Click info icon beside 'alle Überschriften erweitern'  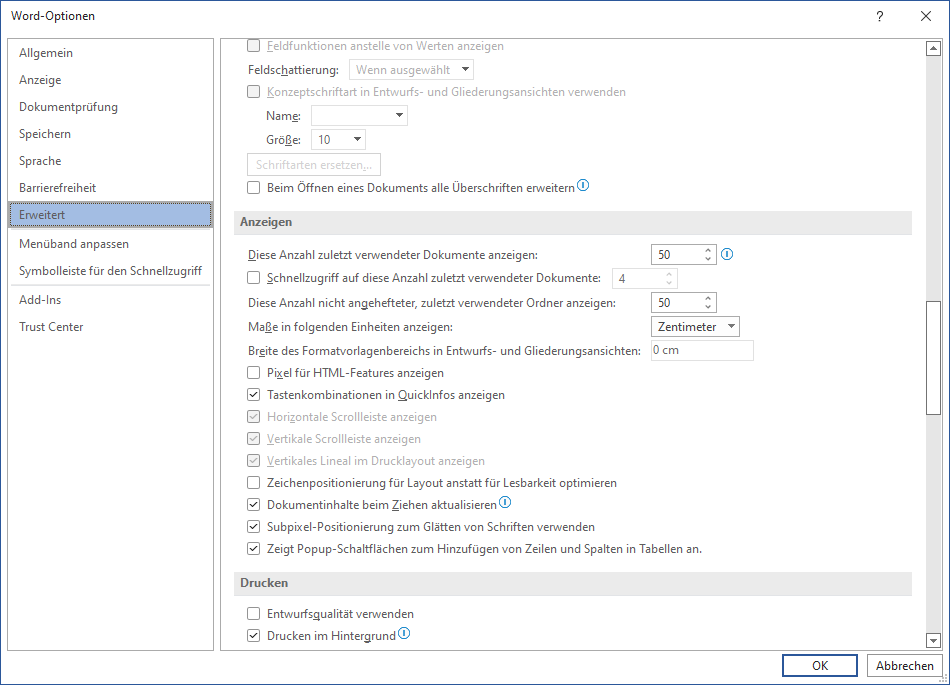[584, 186]
